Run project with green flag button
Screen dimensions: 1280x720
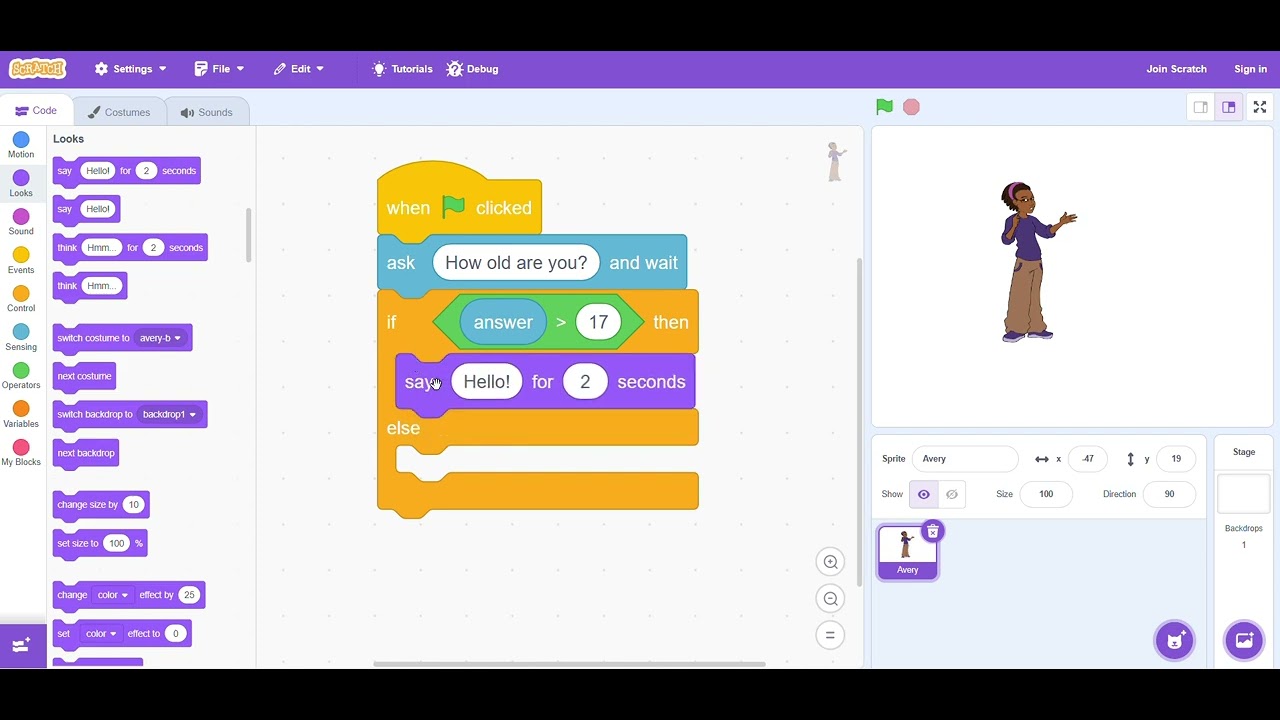coord(884,107)
